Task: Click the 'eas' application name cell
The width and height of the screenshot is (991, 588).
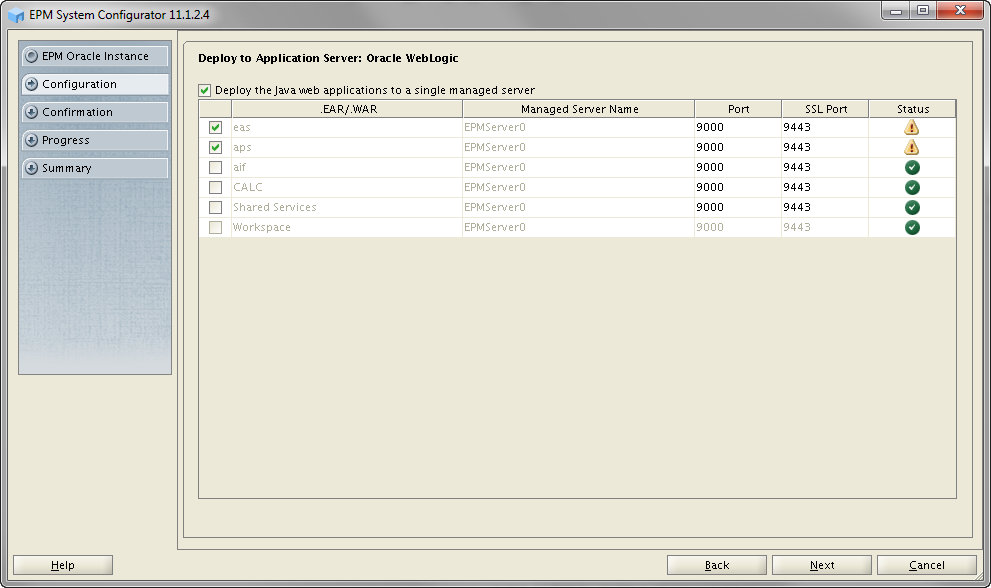Action: [x=346, y=127]
